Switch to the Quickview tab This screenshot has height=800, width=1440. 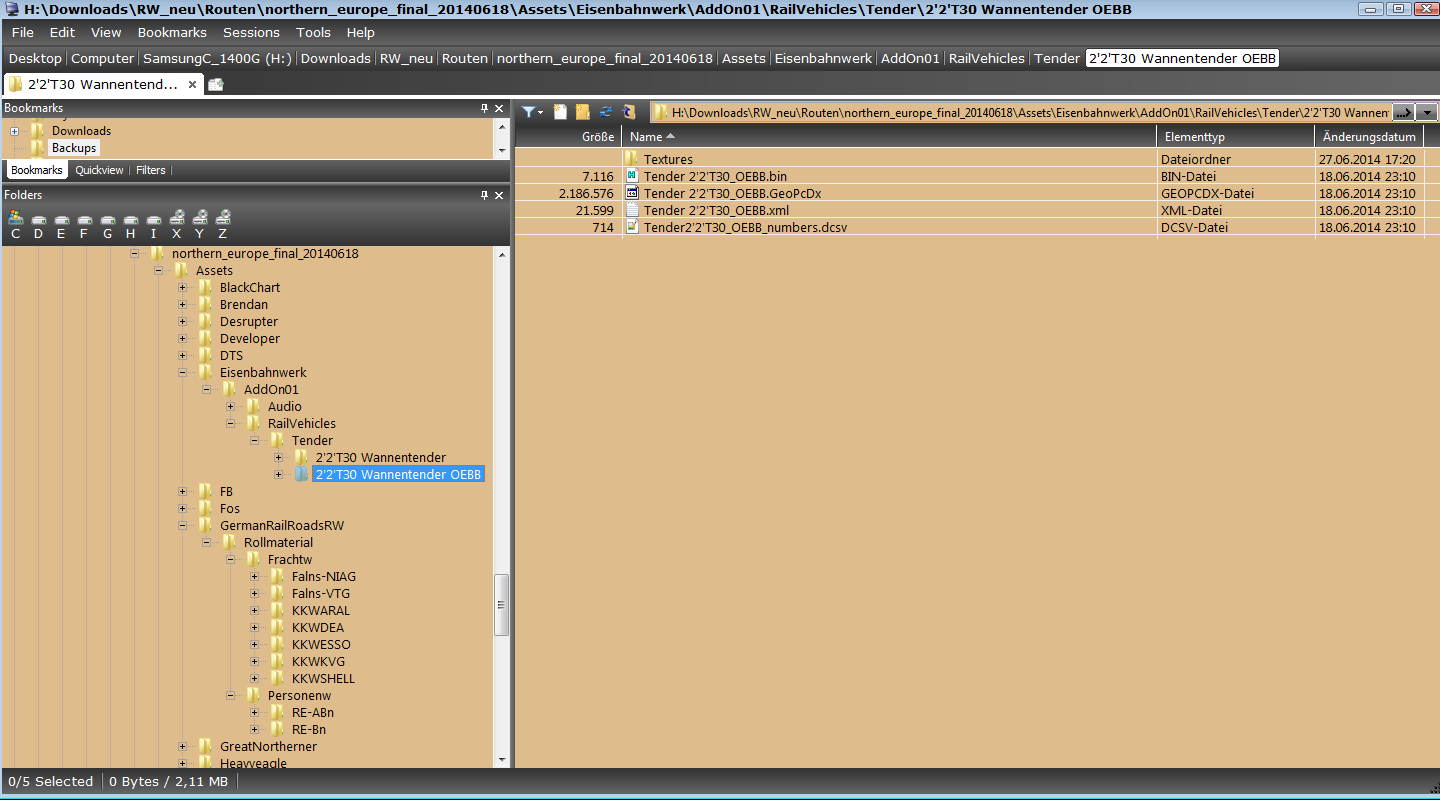click(99, 170)
